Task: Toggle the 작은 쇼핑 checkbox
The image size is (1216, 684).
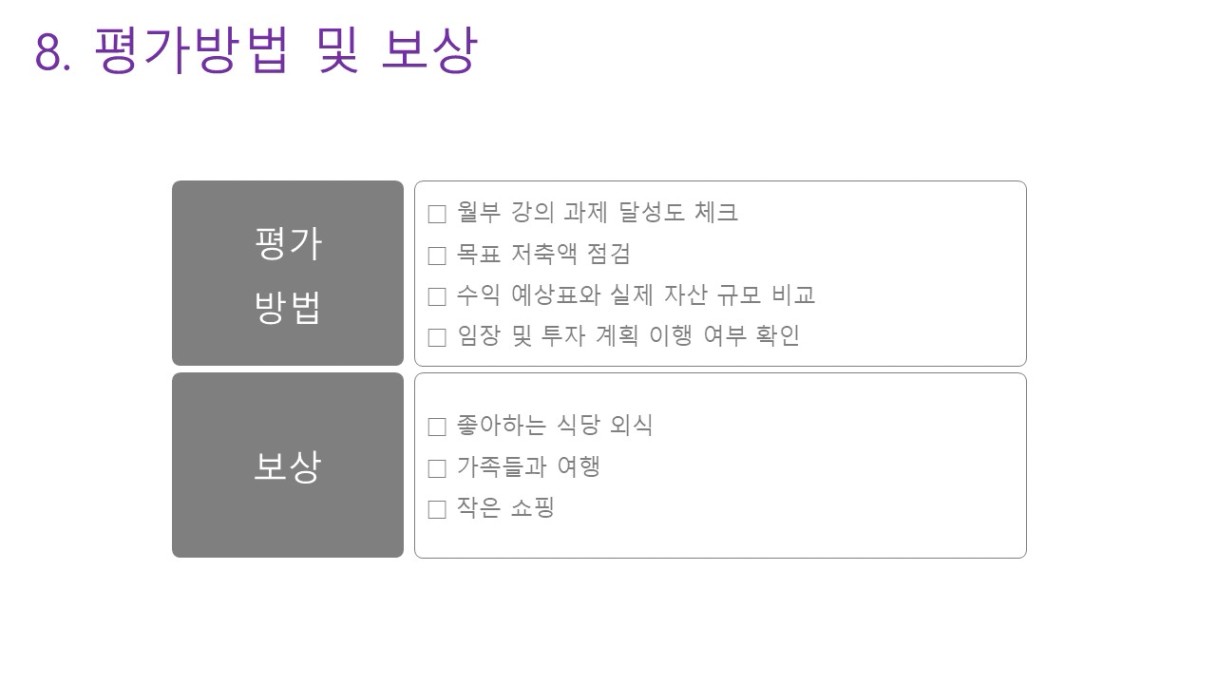Action: (437, 509)
